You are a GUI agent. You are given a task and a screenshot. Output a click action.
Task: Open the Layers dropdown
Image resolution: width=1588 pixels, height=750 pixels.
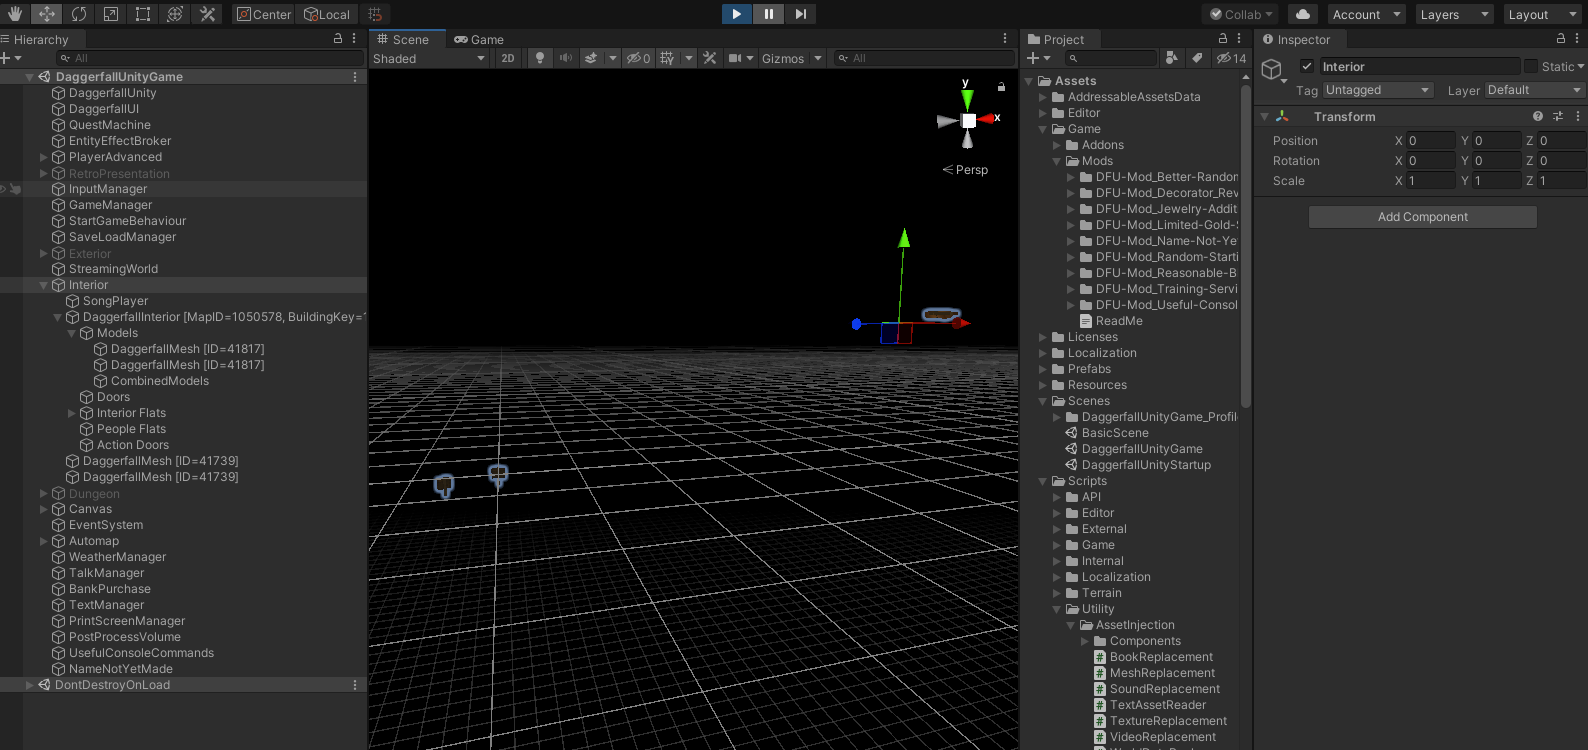coord(1454,14)
